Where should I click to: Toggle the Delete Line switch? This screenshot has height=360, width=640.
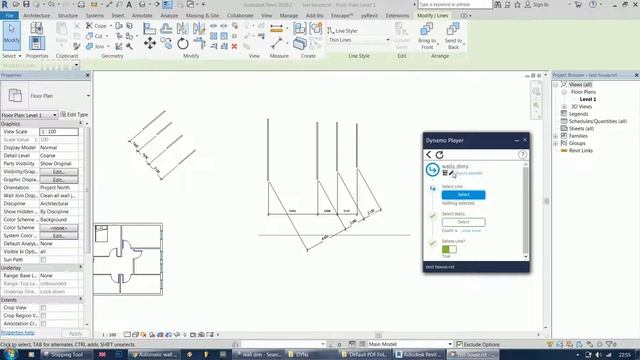click(449, 249)
